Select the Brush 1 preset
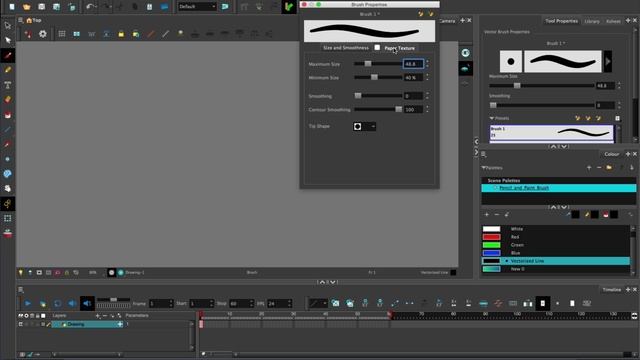The image size is (640, 360). [x=551, y=133]
